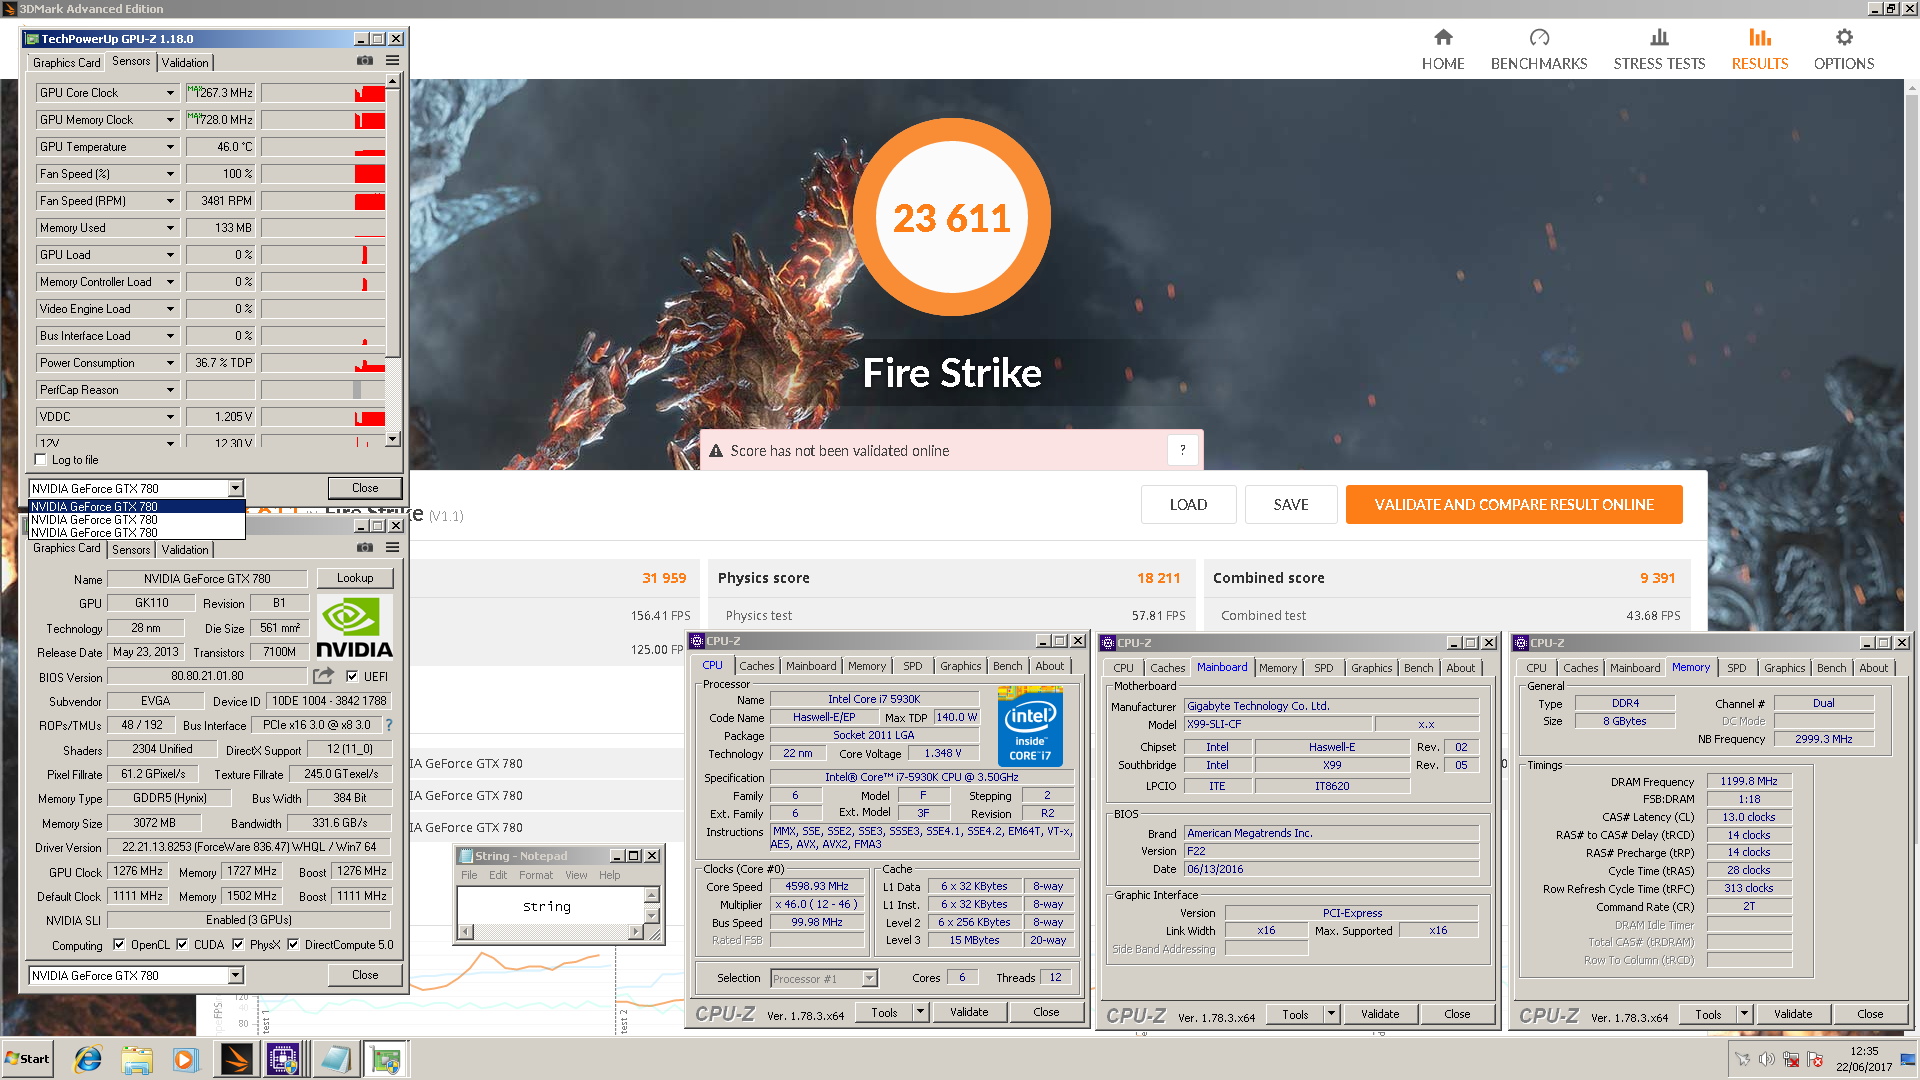
Task: Open the Options gear
Action: click(1844, 50)
